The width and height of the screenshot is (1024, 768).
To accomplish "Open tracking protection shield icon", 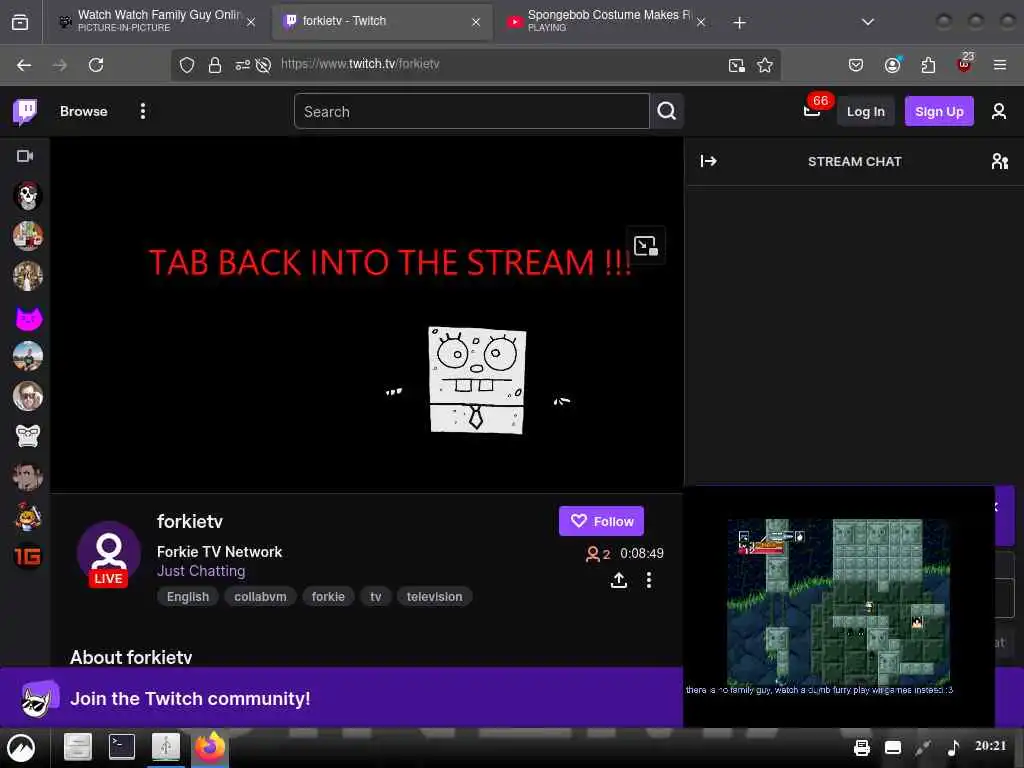I will click(x=187, y=65).
